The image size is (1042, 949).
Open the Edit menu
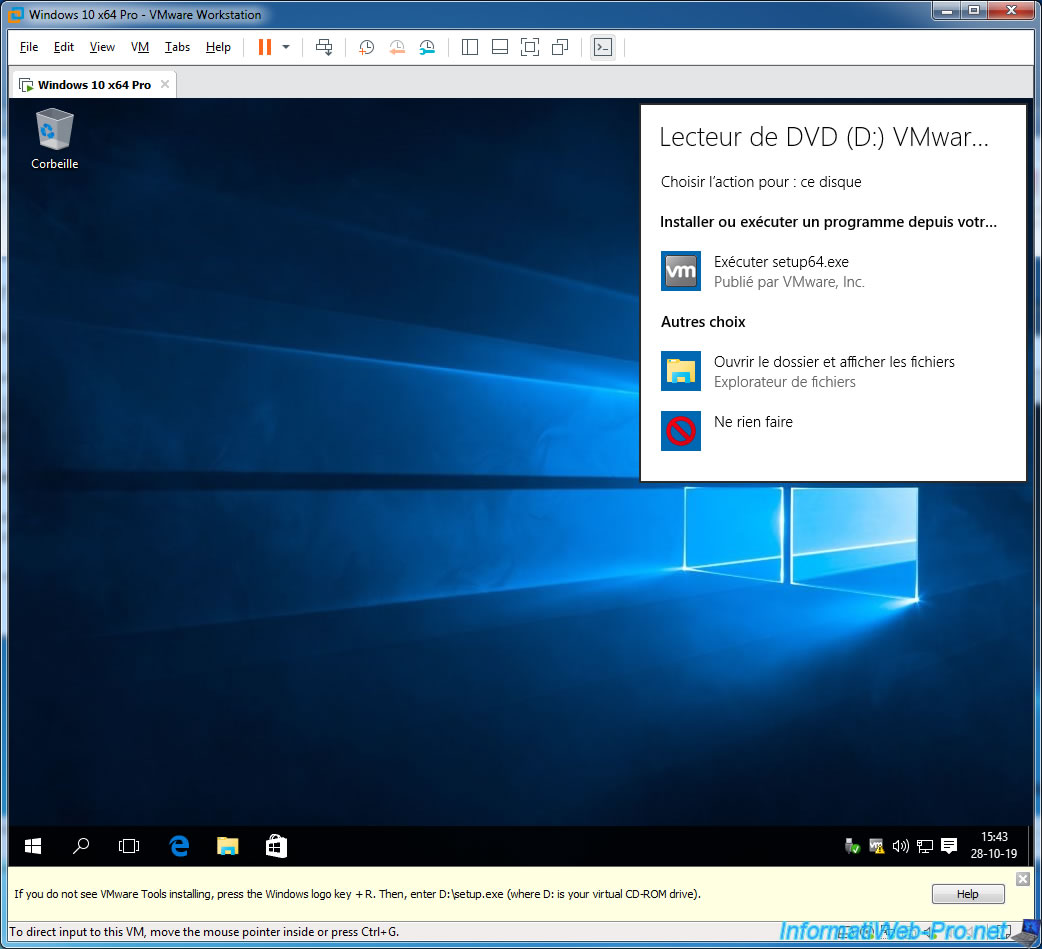click(x=64, y=47)
